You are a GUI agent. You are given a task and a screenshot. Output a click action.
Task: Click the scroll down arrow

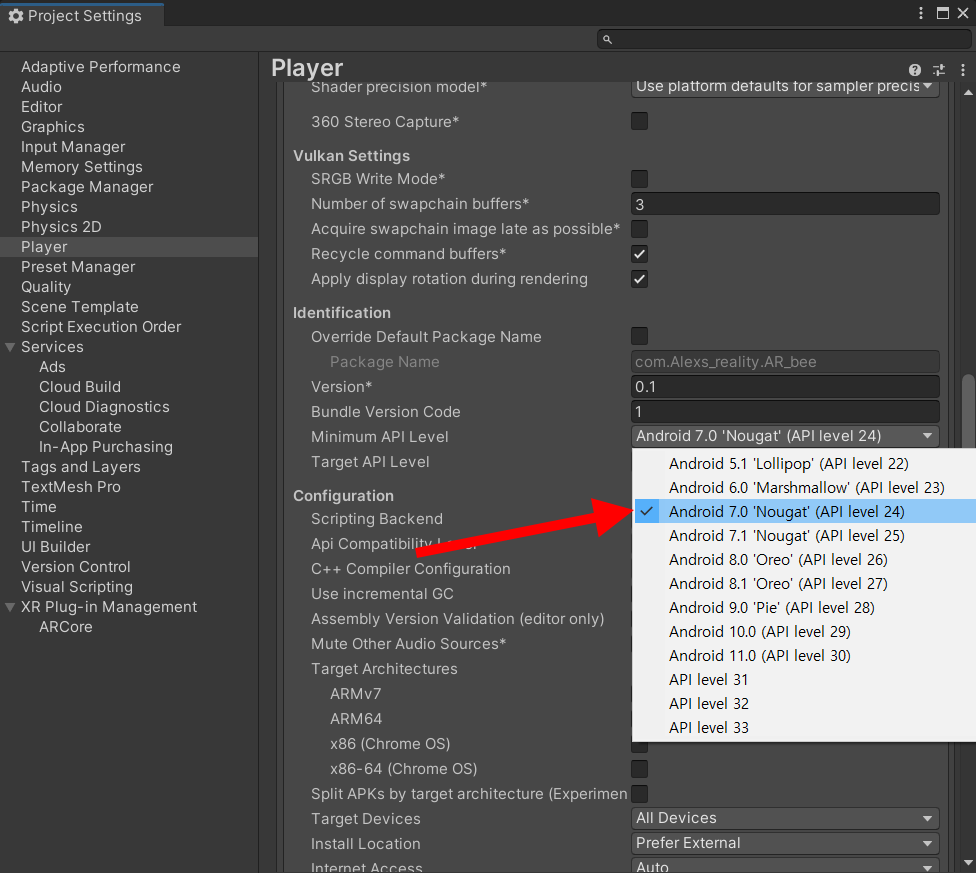tap(968, 862)
